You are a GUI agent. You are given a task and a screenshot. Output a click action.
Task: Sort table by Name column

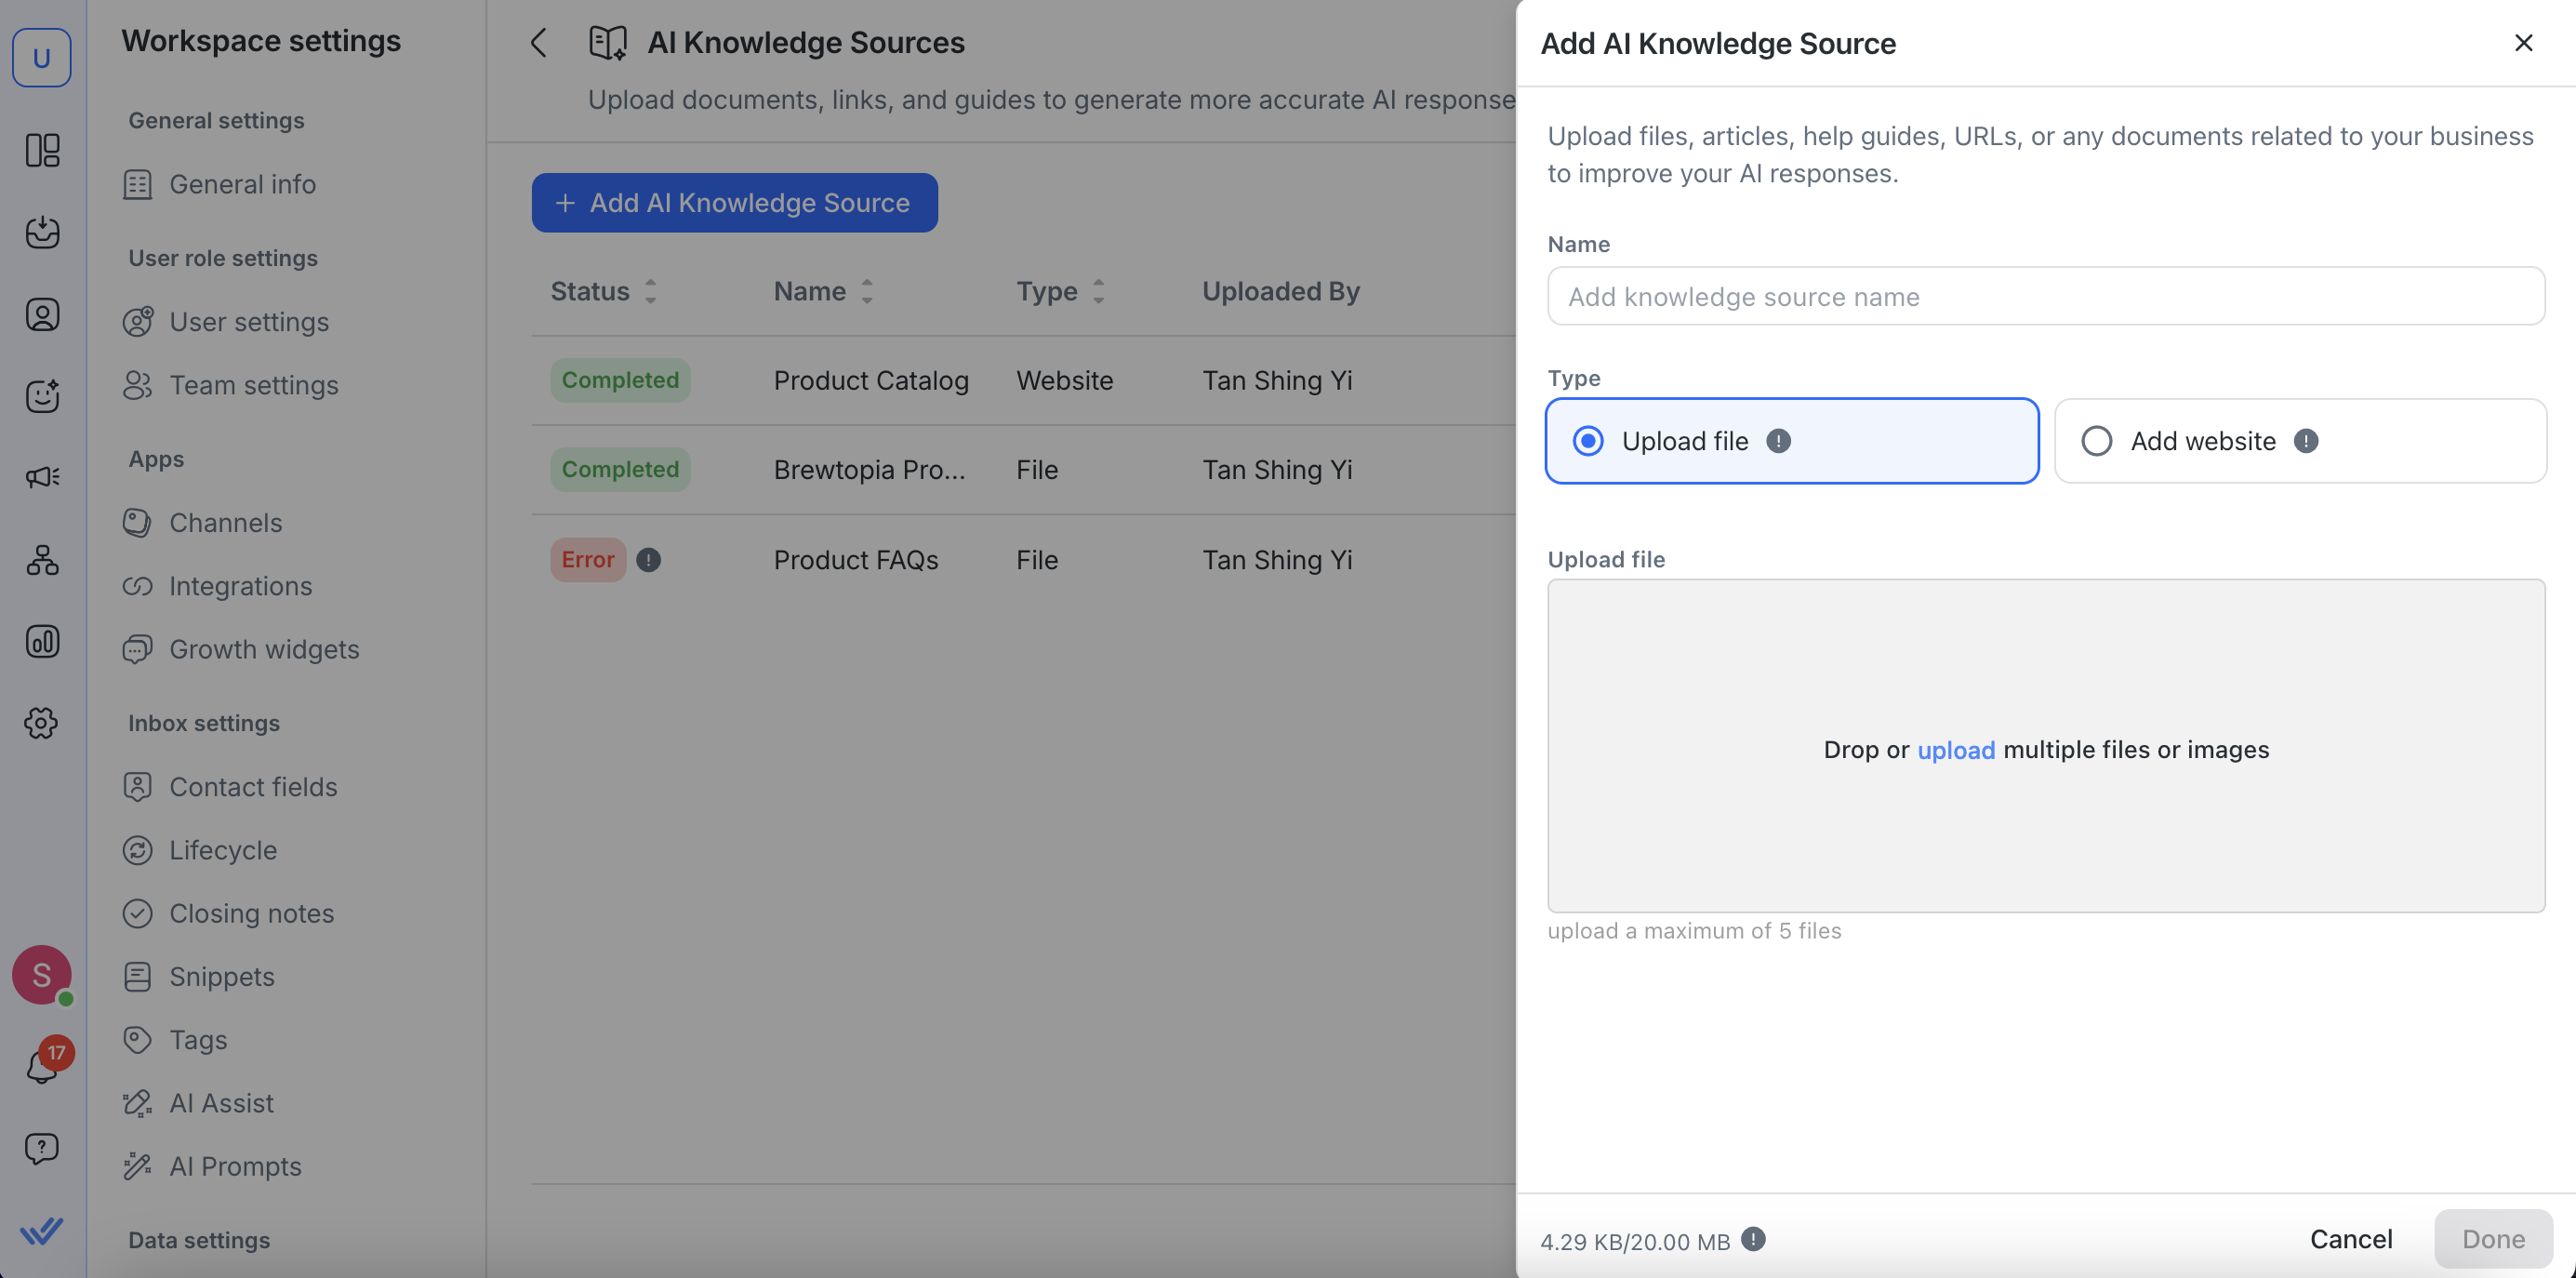(867, 291)
